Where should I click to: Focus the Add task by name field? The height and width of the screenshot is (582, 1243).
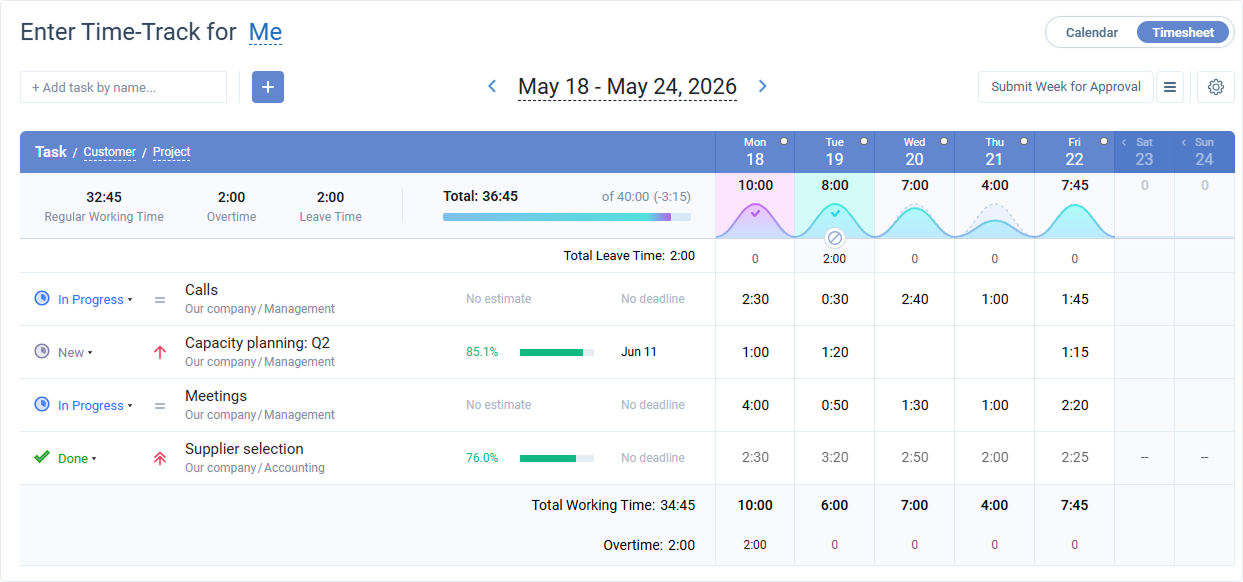[x=123, y=87]
